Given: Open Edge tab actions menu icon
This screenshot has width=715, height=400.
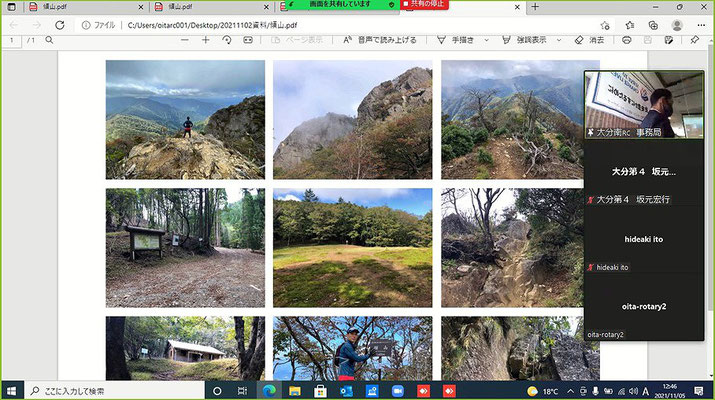Looking at the screenshot, I should 12,7.
